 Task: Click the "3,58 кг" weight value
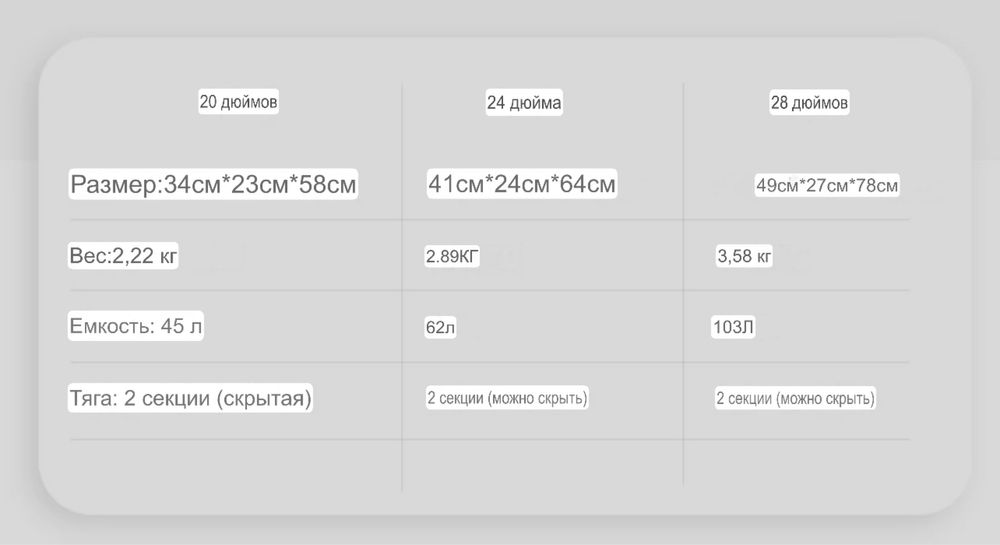pyautogui.click(x=744, y=257)
